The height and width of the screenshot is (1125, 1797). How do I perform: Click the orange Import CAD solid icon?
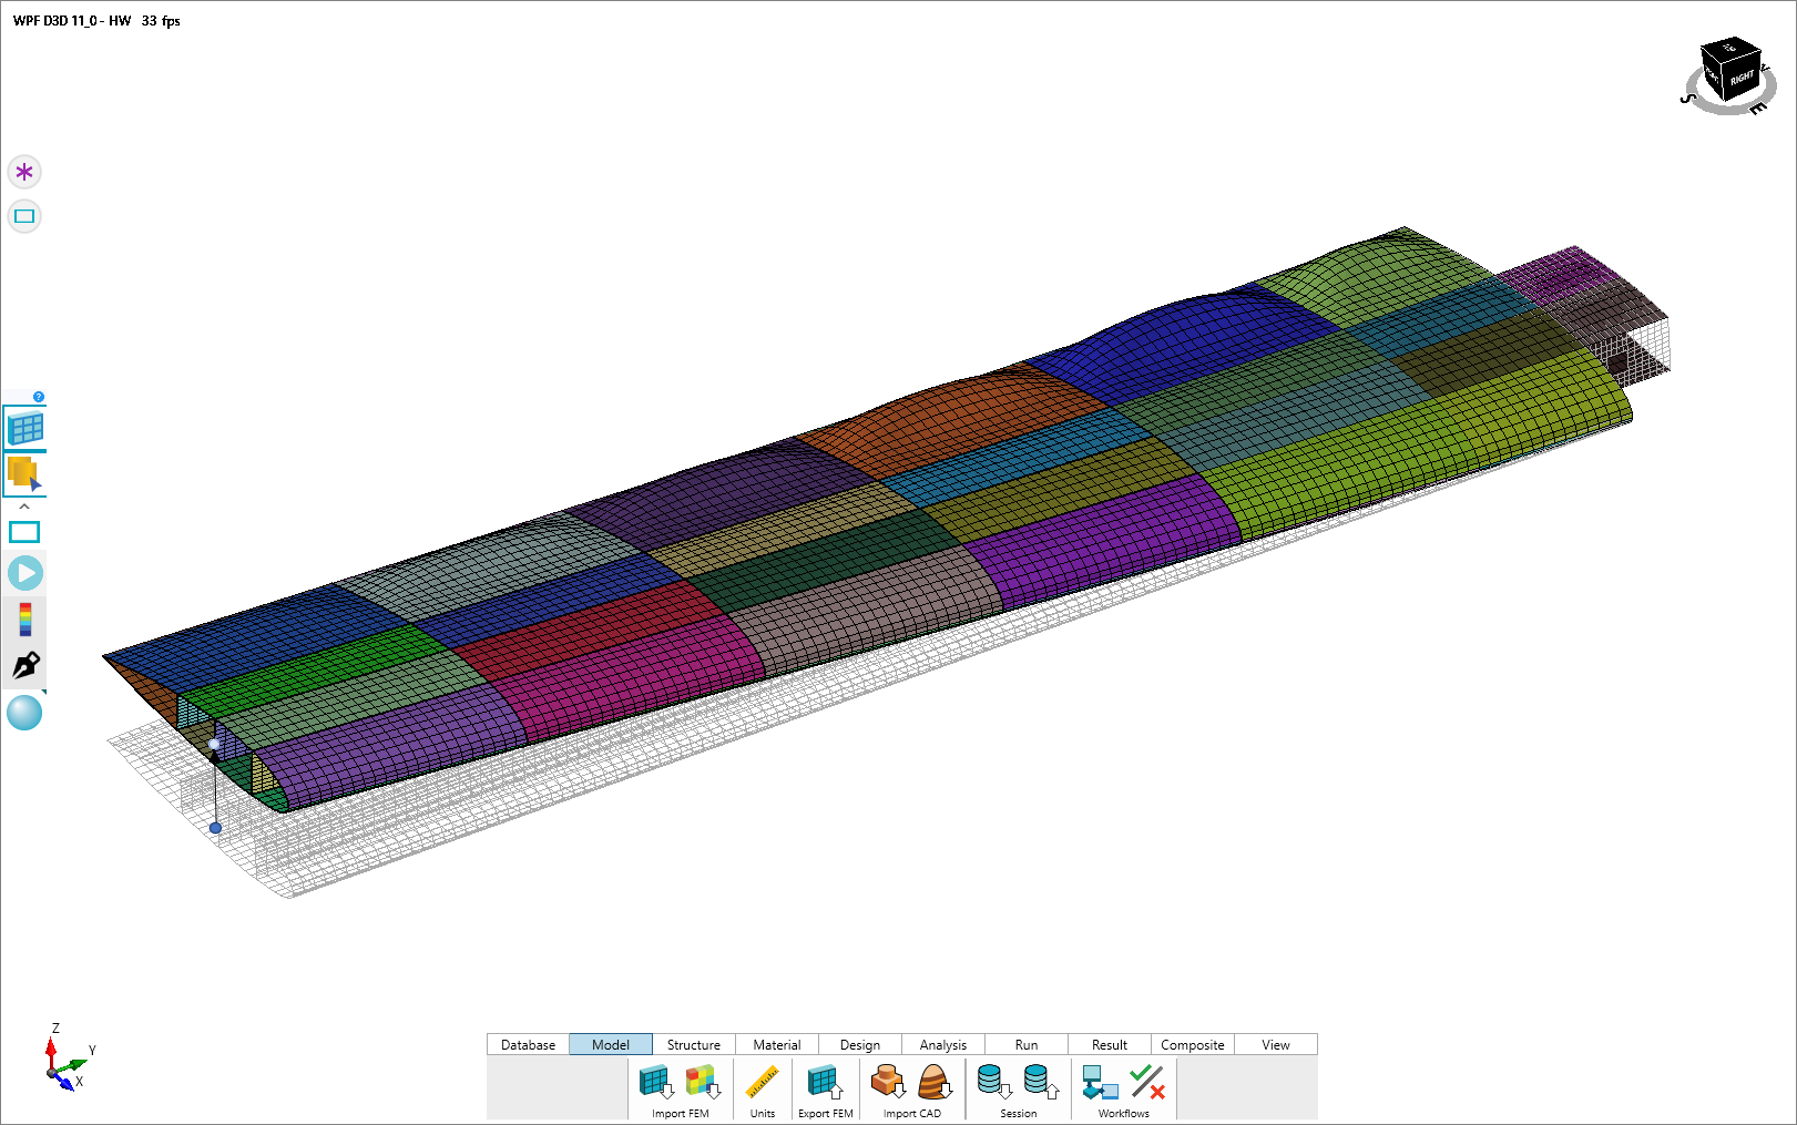888,1082
